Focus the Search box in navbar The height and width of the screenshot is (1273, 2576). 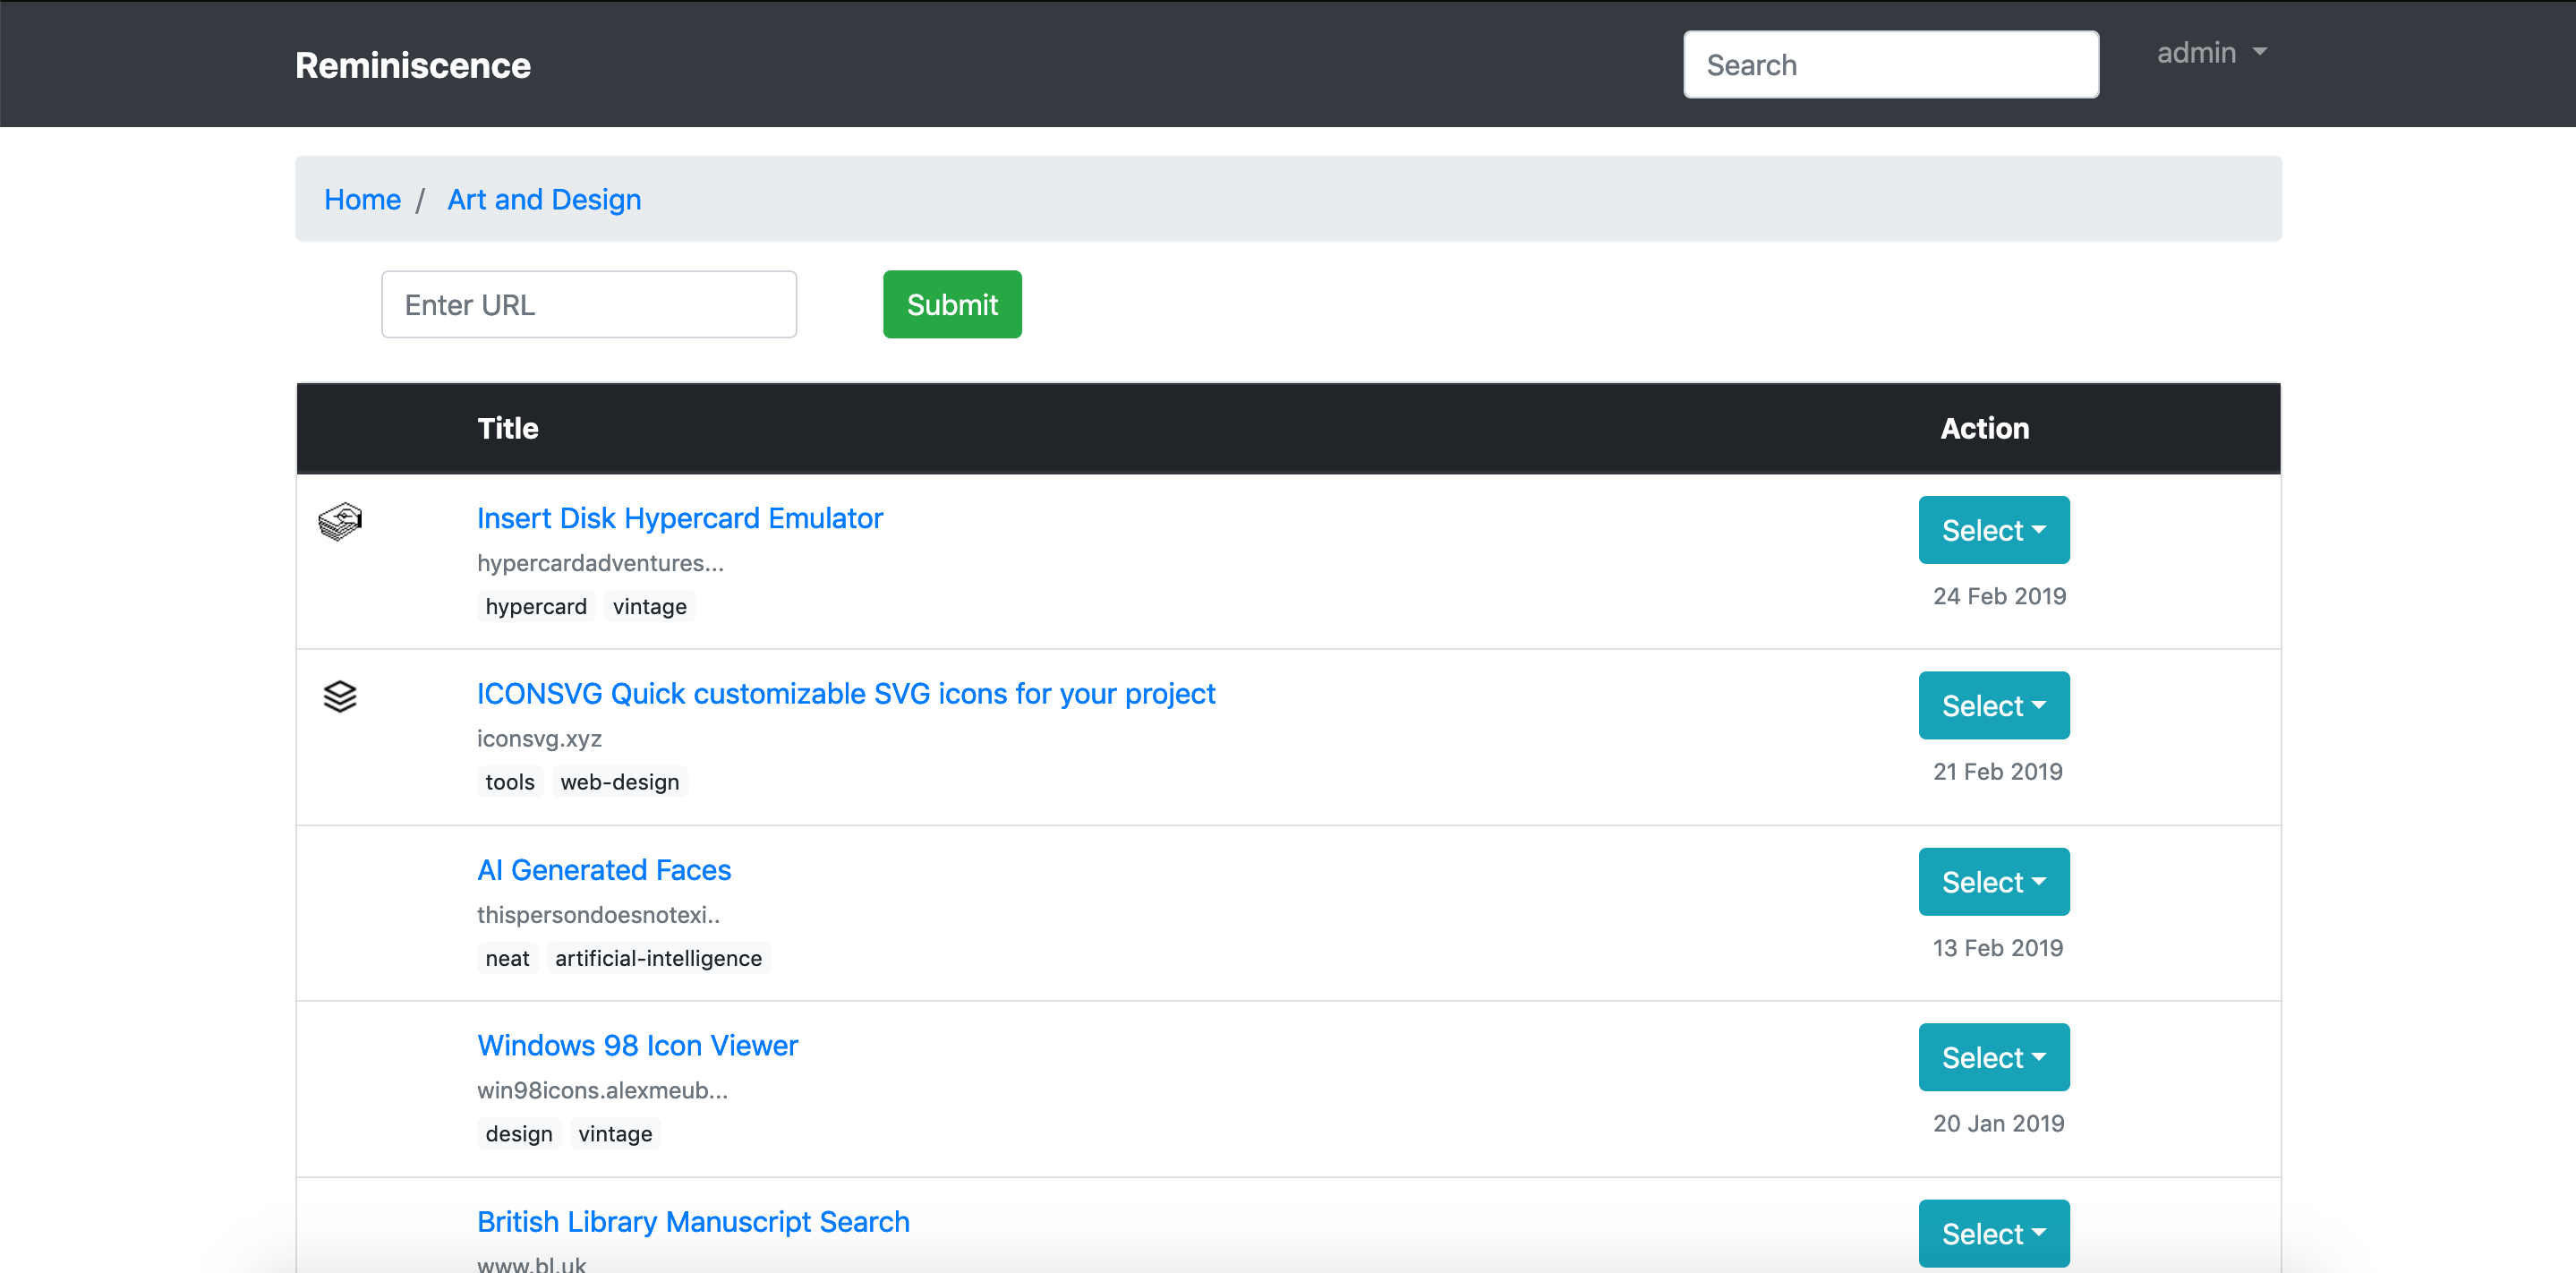click(x=1890, y=64)
